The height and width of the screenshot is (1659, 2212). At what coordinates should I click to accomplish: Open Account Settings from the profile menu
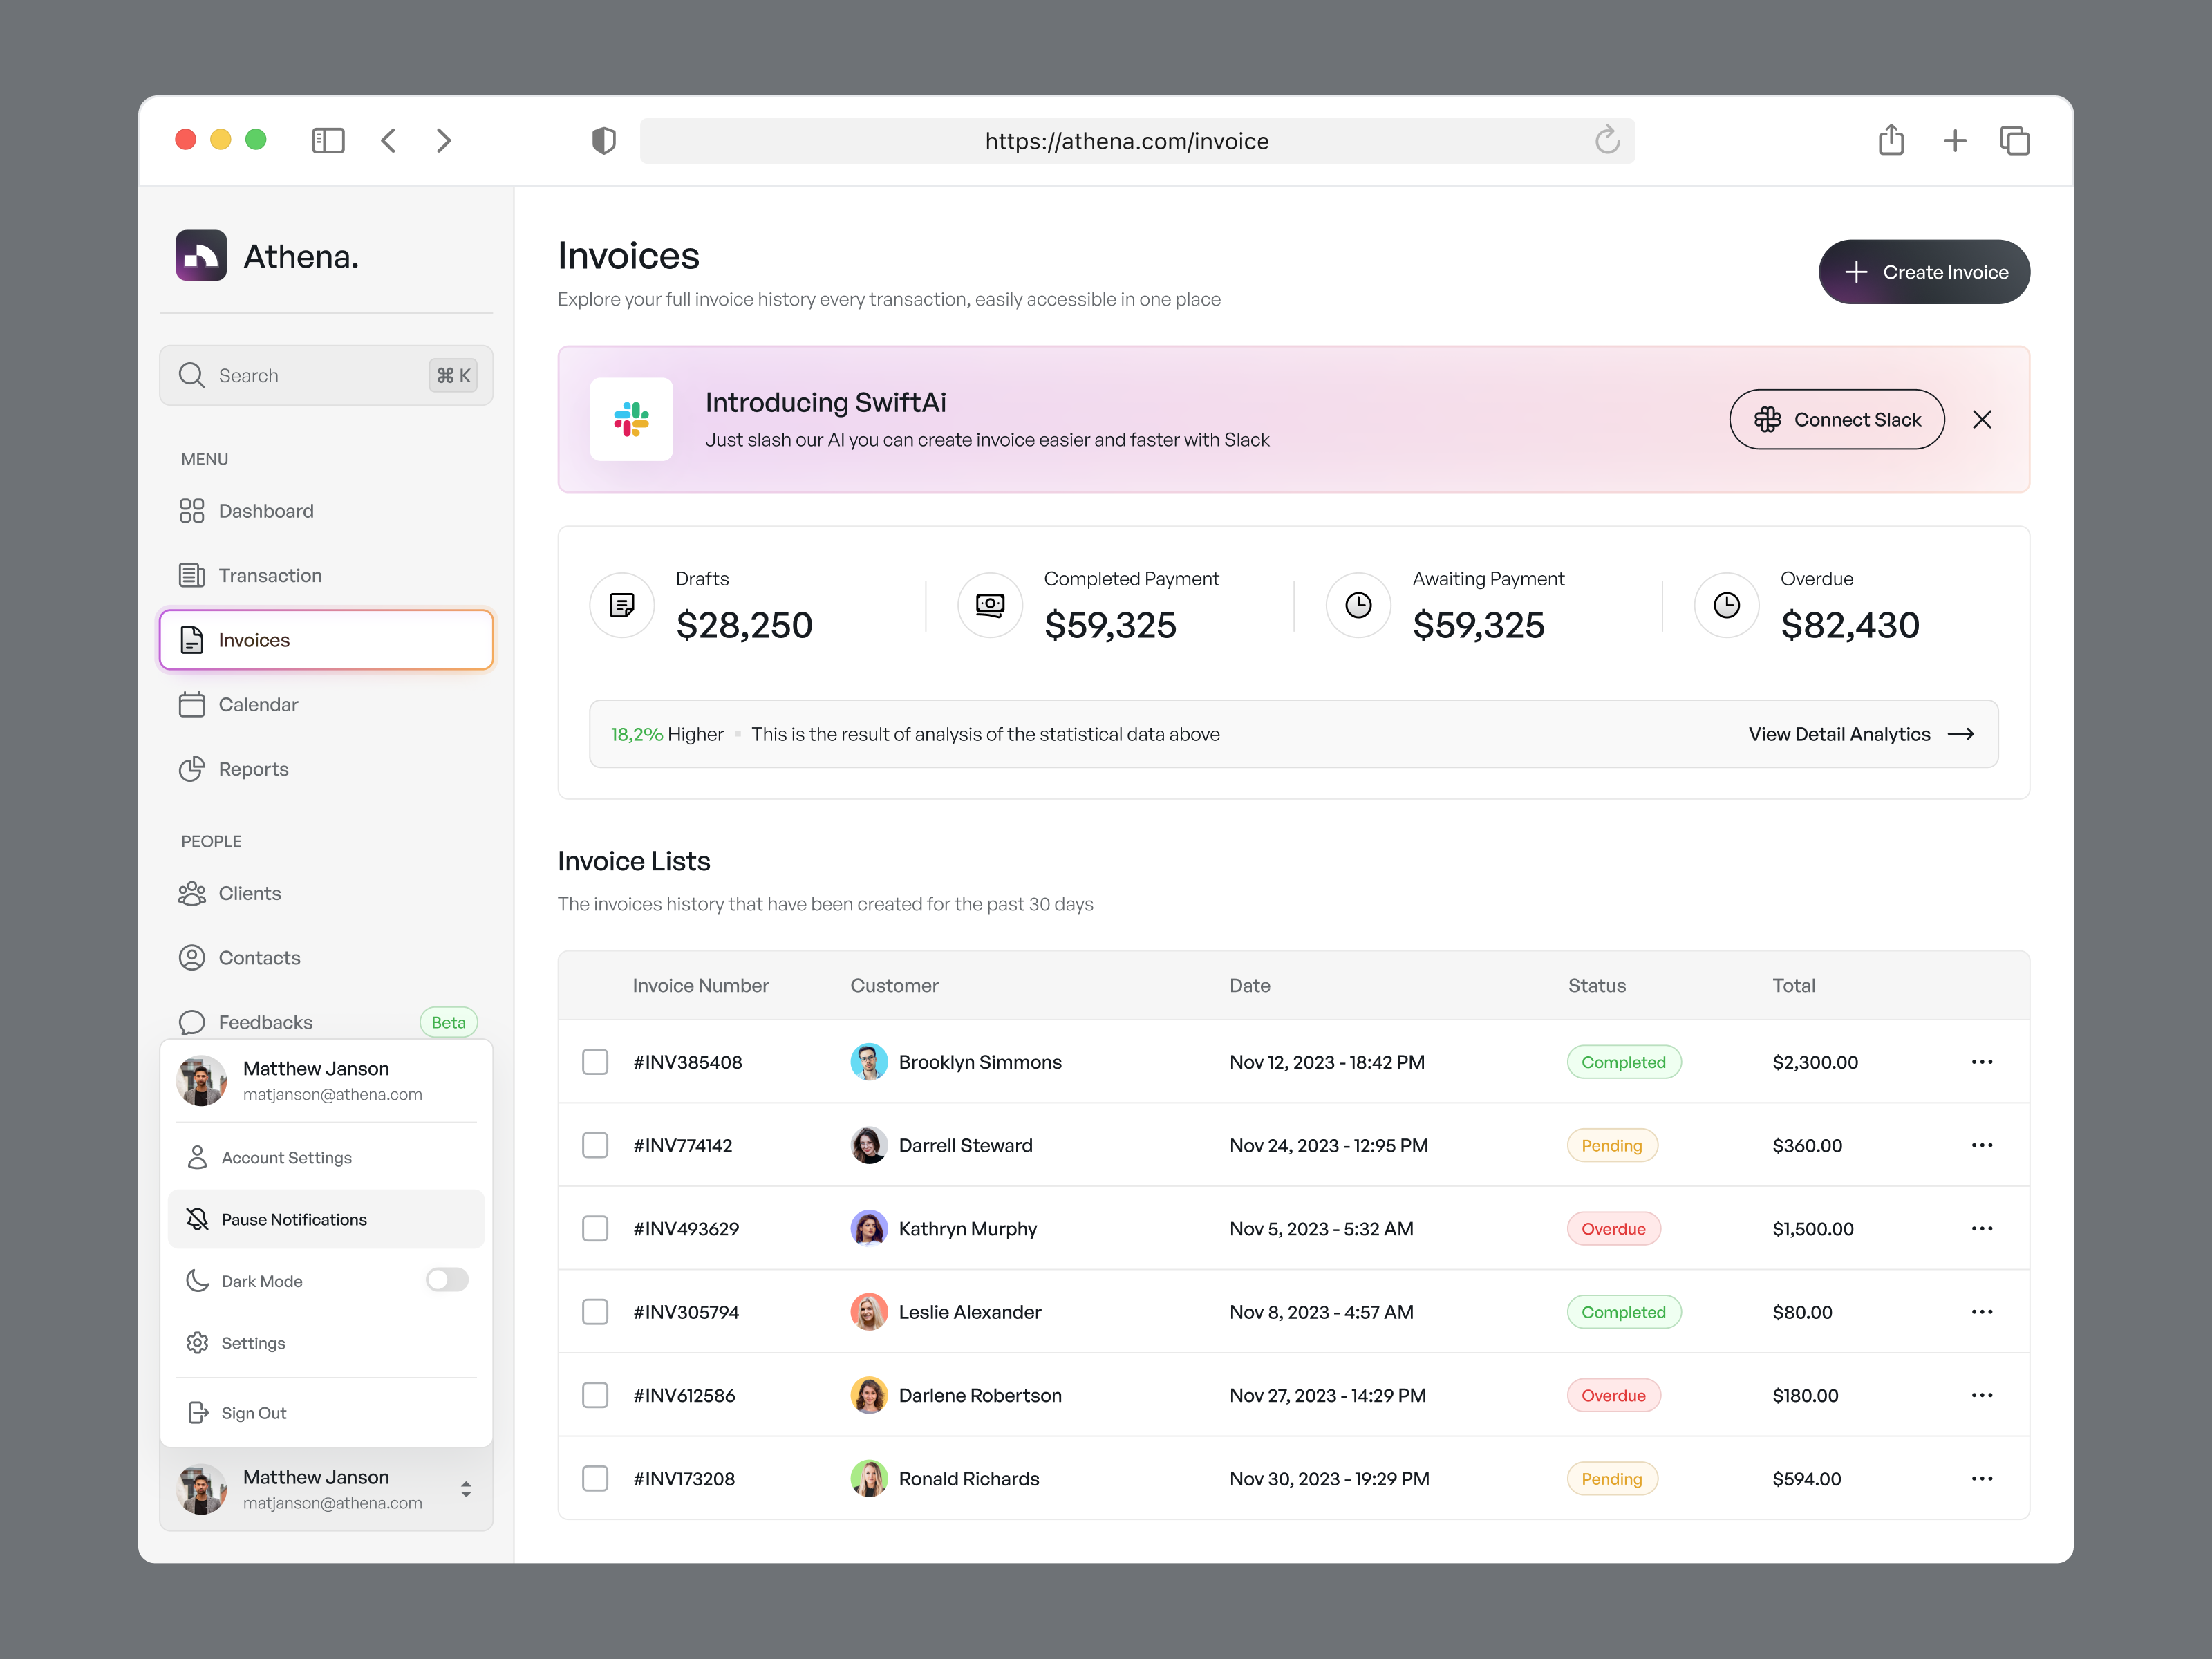286,1157
